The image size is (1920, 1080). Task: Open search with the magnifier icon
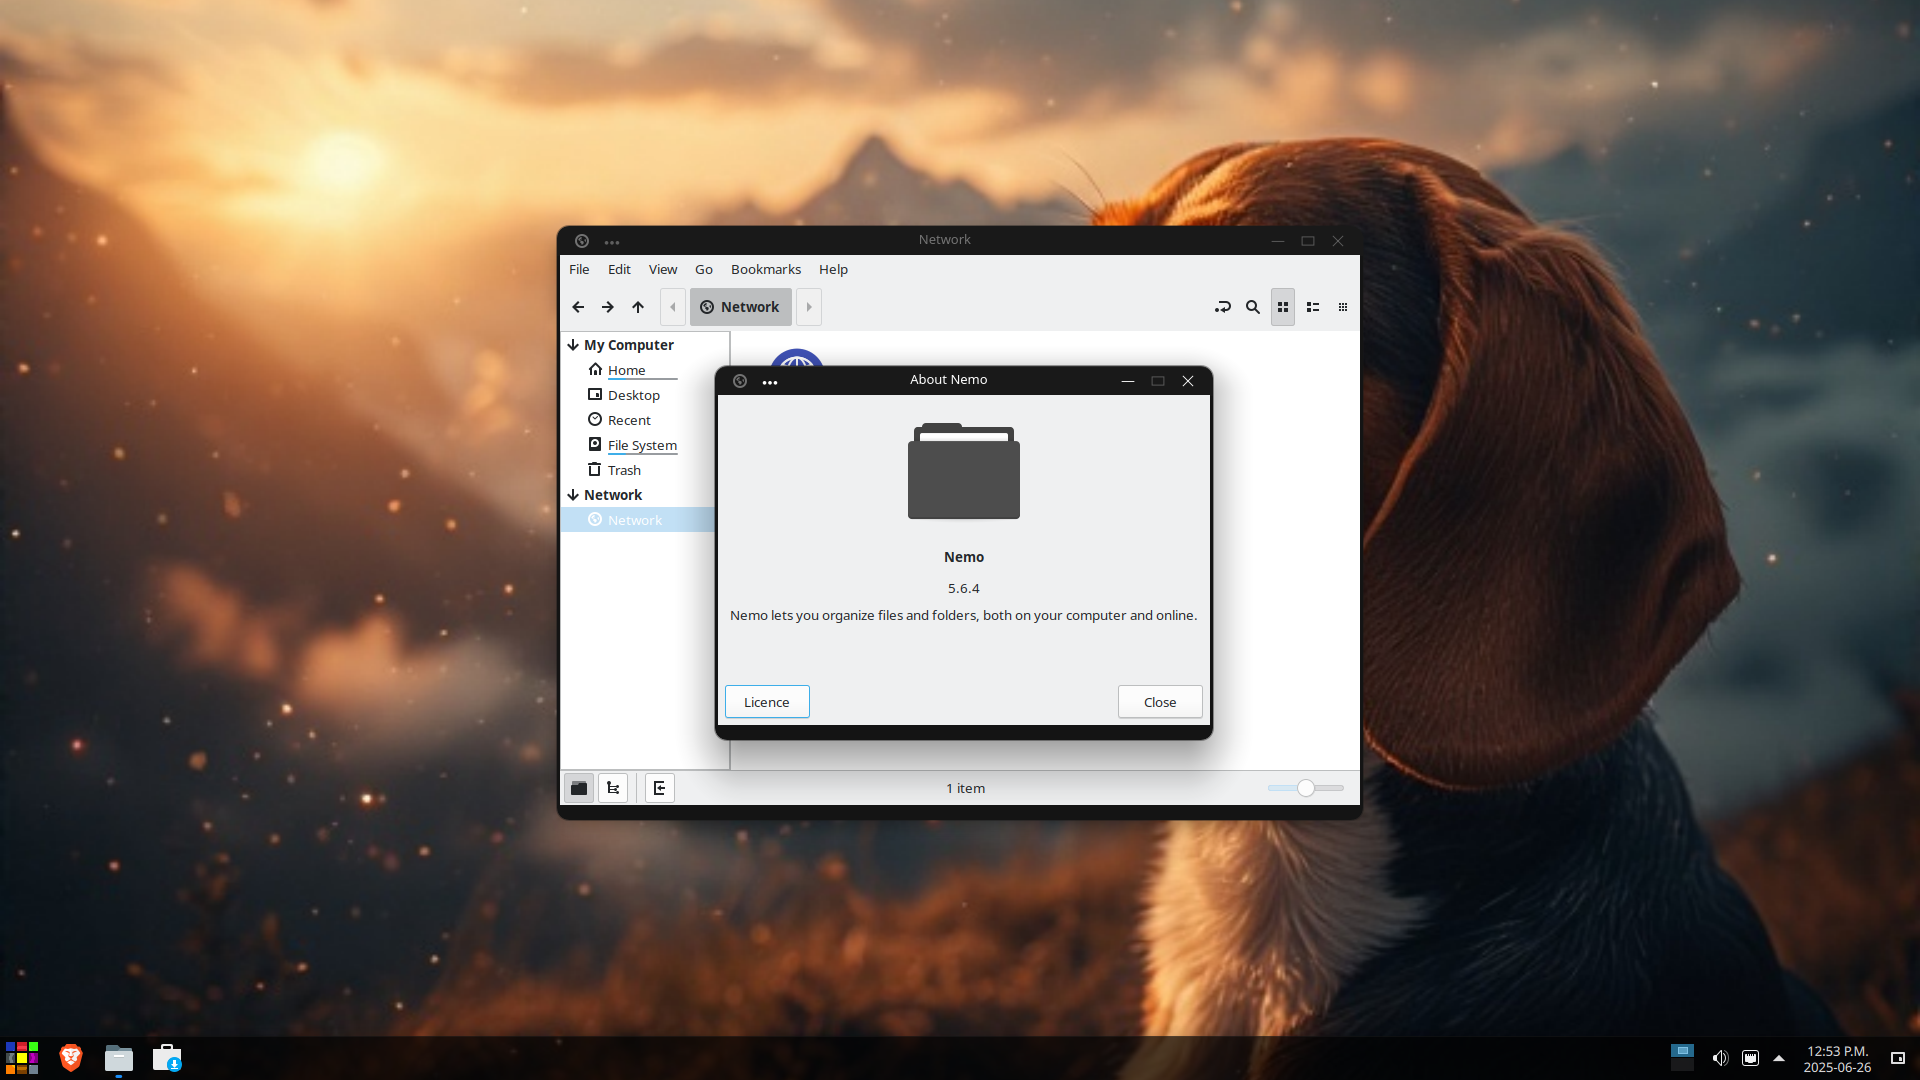tap(1252, 307)
